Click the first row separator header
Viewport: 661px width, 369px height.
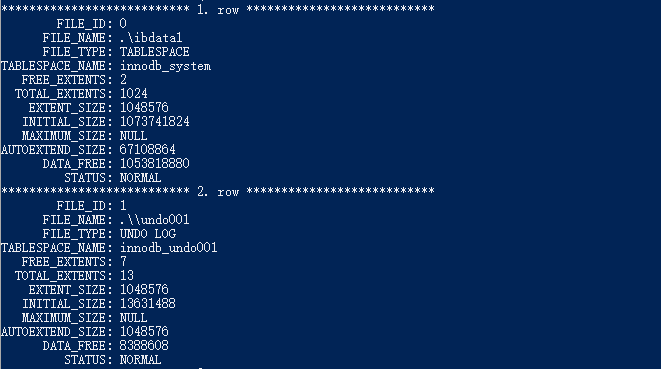tap(218, 9)
